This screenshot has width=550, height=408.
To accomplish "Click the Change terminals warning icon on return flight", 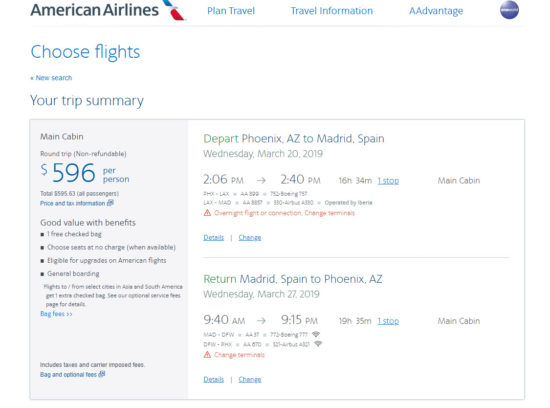I will coord(207,355).
